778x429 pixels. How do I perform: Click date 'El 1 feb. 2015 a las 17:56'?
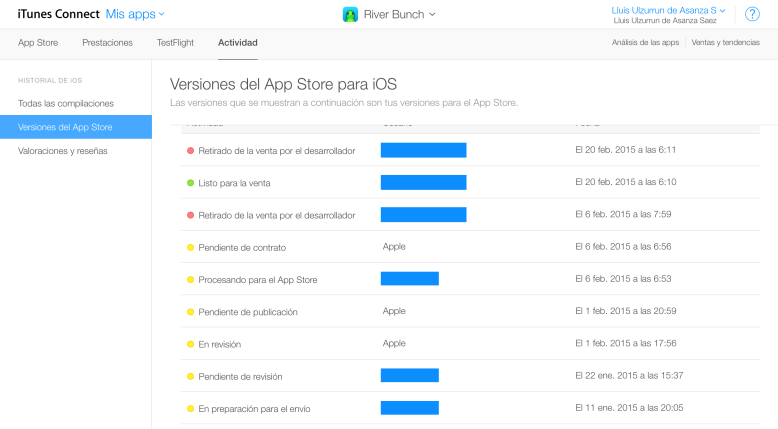coord(626,343)
